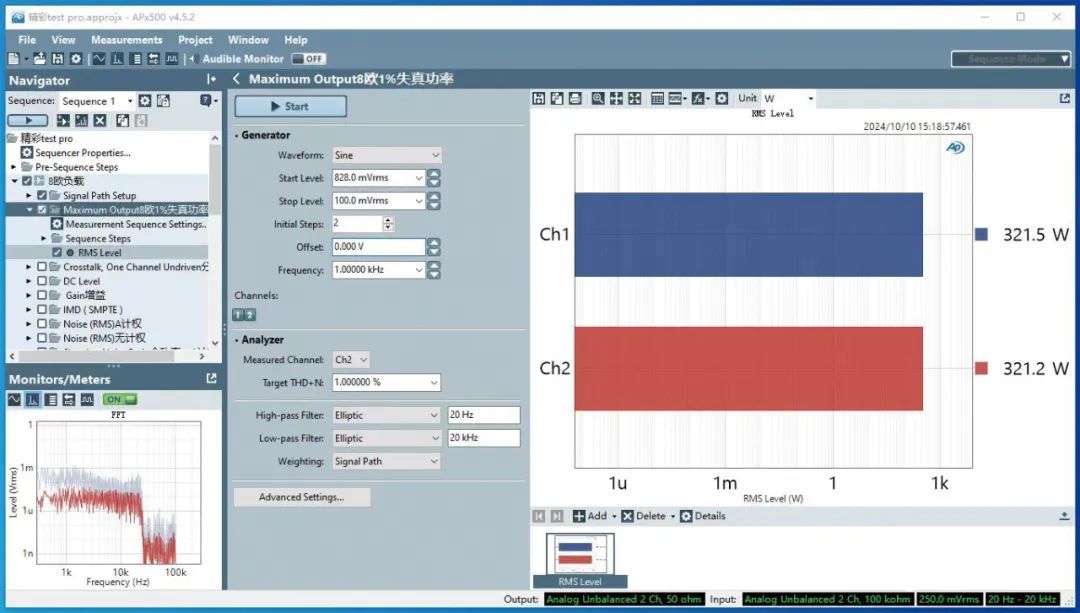
Task: Toggle the Monitors/Meters ON switch
Action: [120, 399]
